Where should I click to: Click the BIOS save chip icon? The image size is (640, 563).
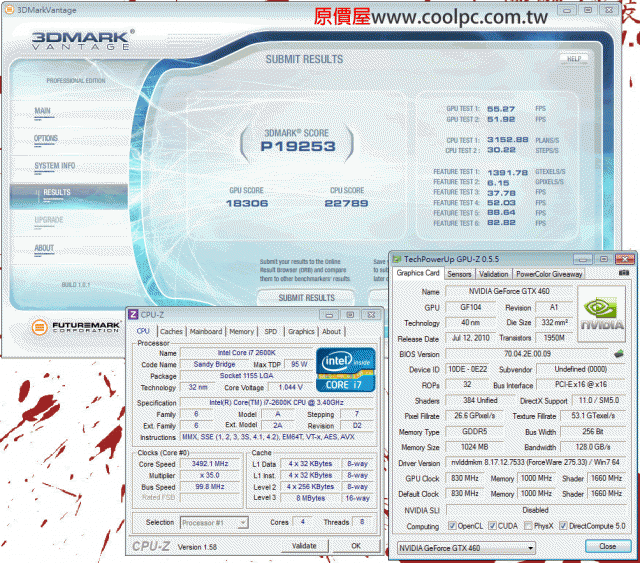(619, 354)
